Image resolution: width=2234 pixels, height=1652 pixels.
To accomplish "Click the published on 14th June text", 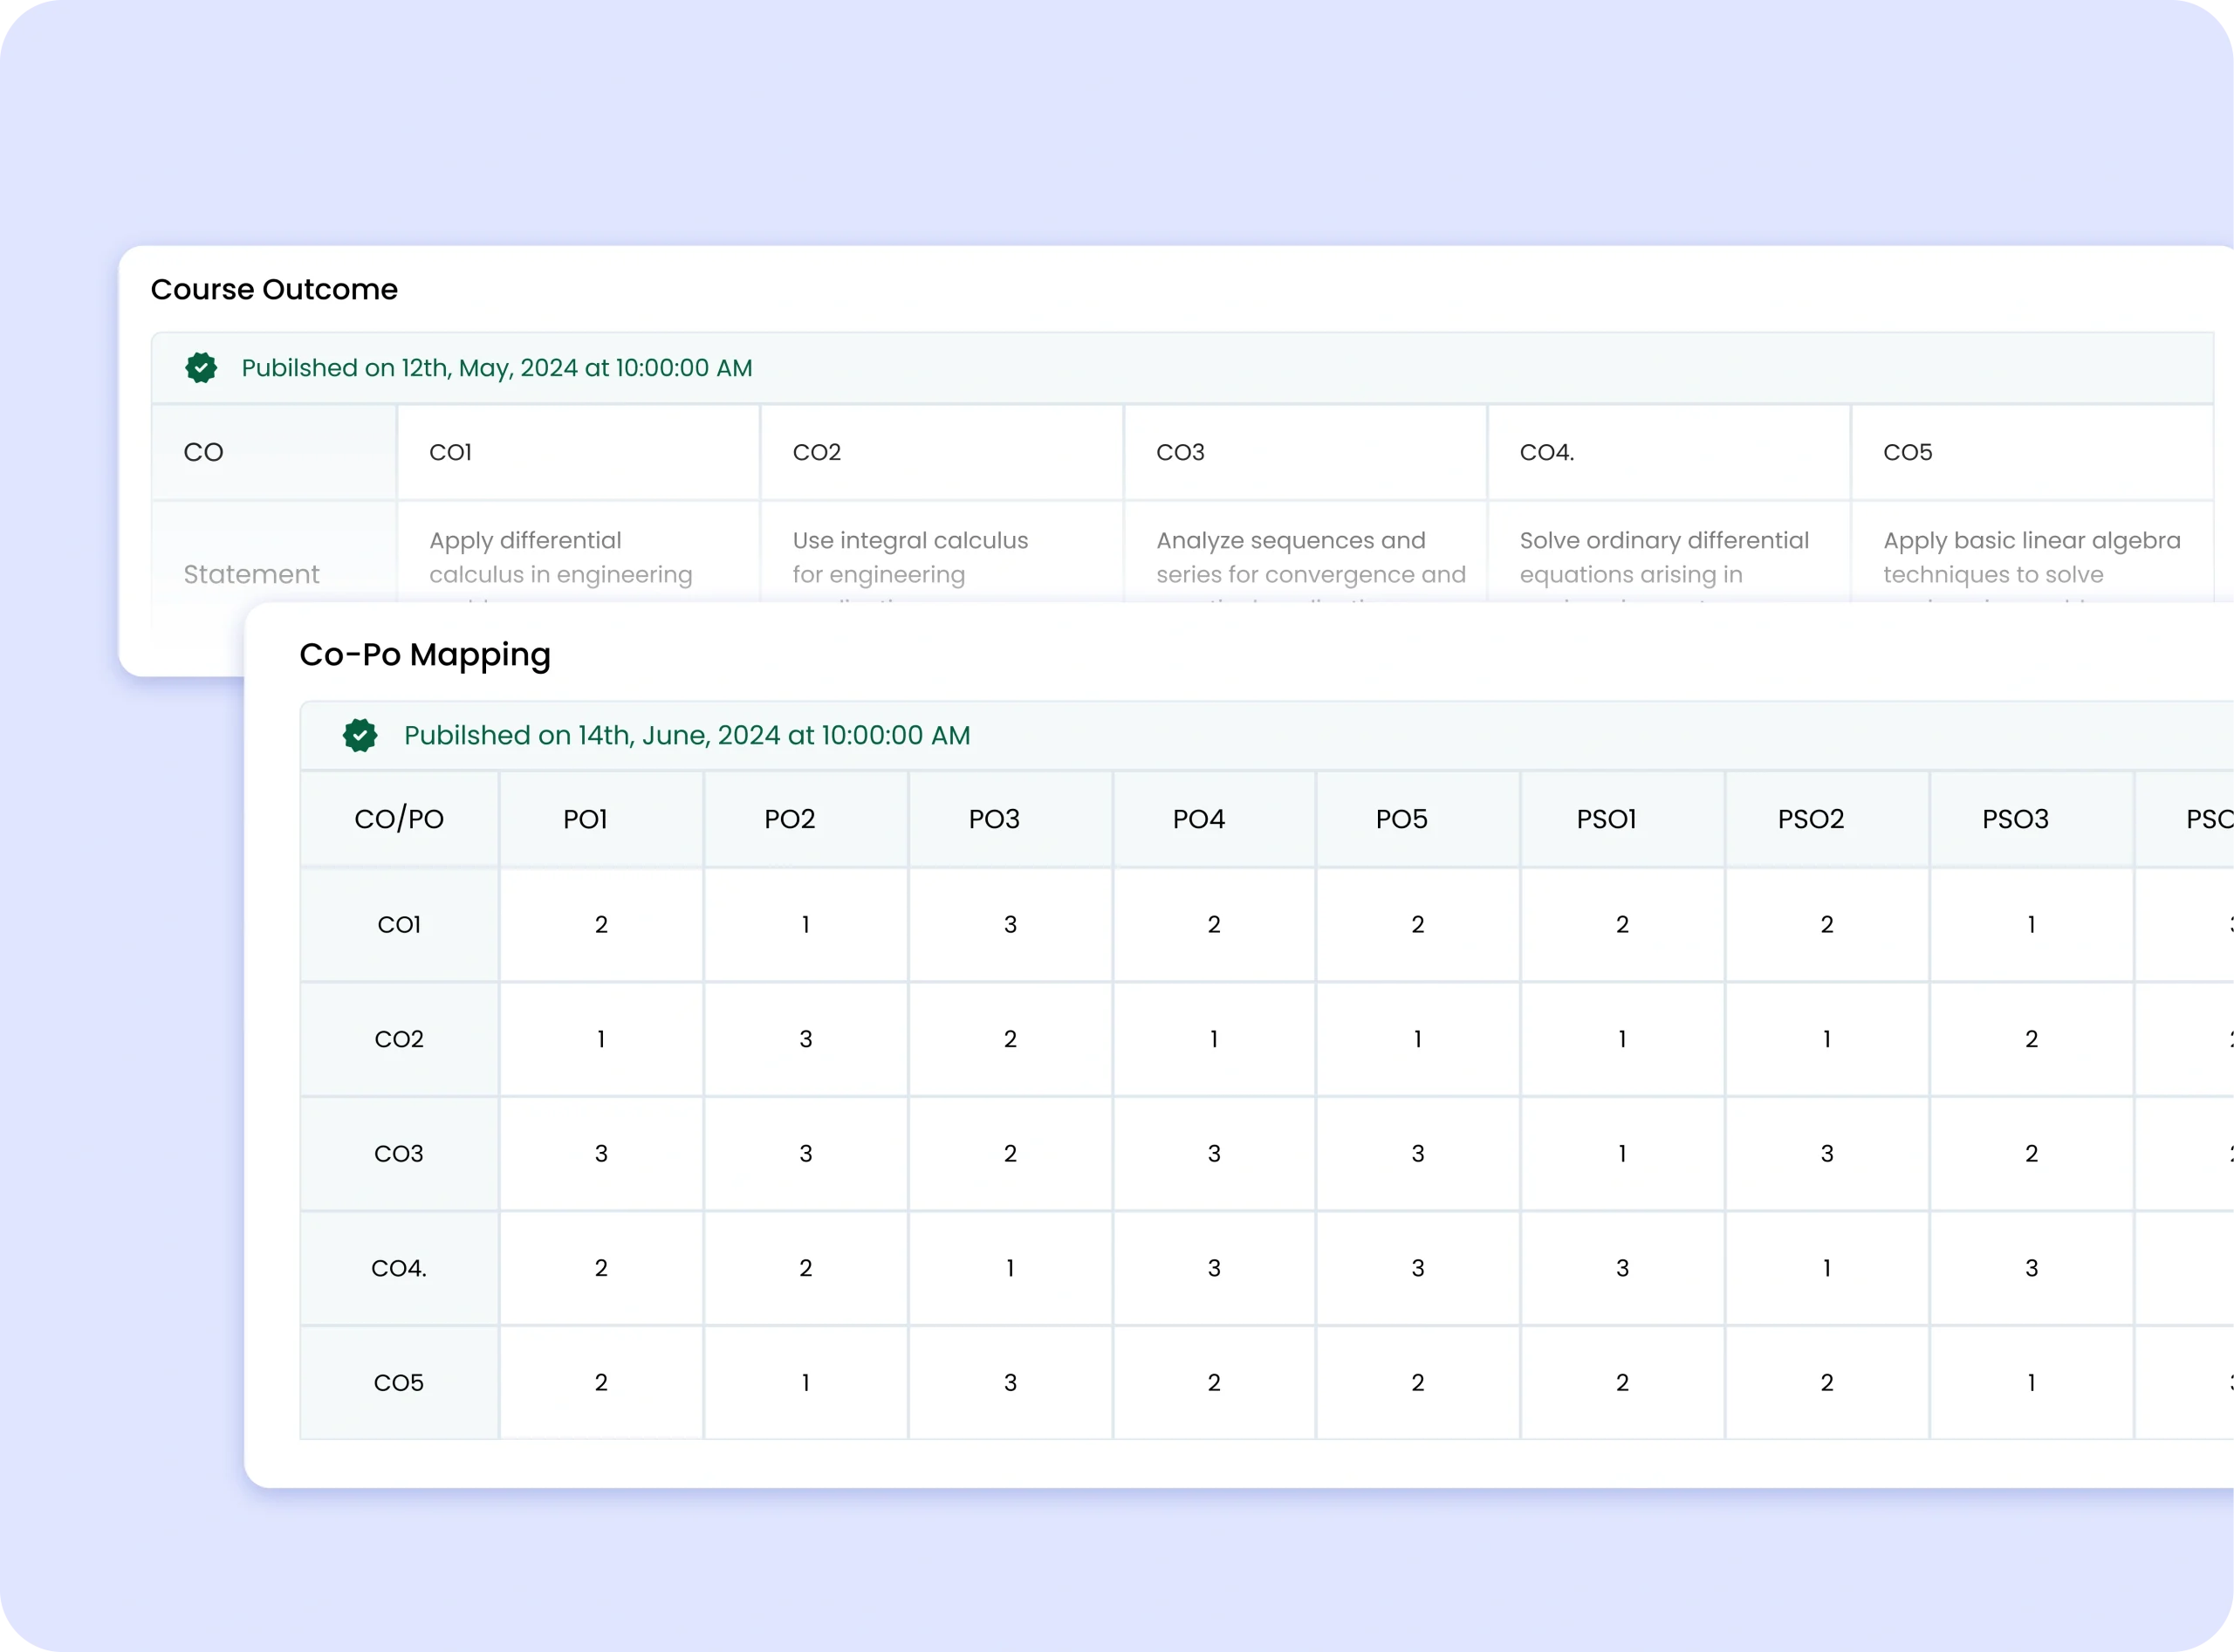I will click(x=686, y=735).
